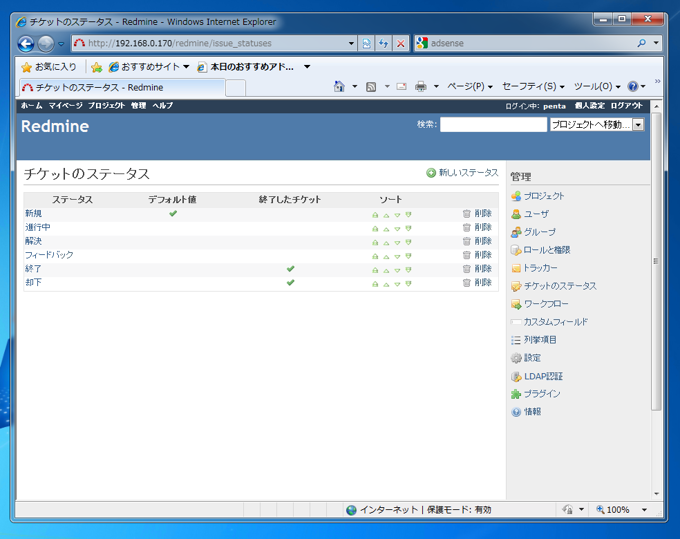This screenshot has height=539, width=680.
Task: Click 新しいステータス link
Action: tap(468, 173)
